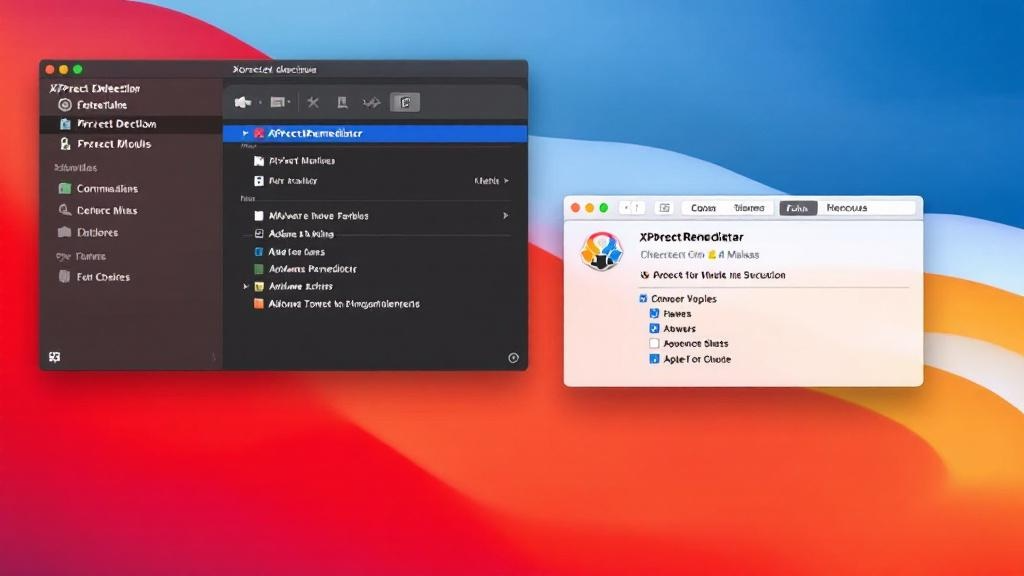Click the toolbar icon in the settings window
The width and height of the screenshot is (1024, 576).
tap(663, 206)
